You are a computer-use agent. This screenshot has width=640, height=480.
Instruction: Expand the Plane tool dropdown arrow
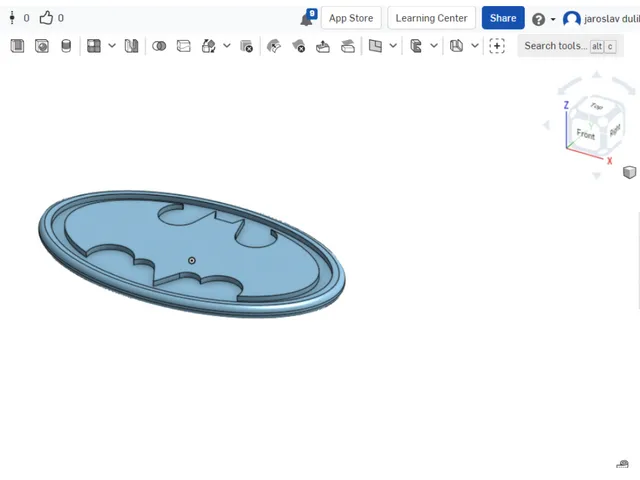click(x=393, y=46)
